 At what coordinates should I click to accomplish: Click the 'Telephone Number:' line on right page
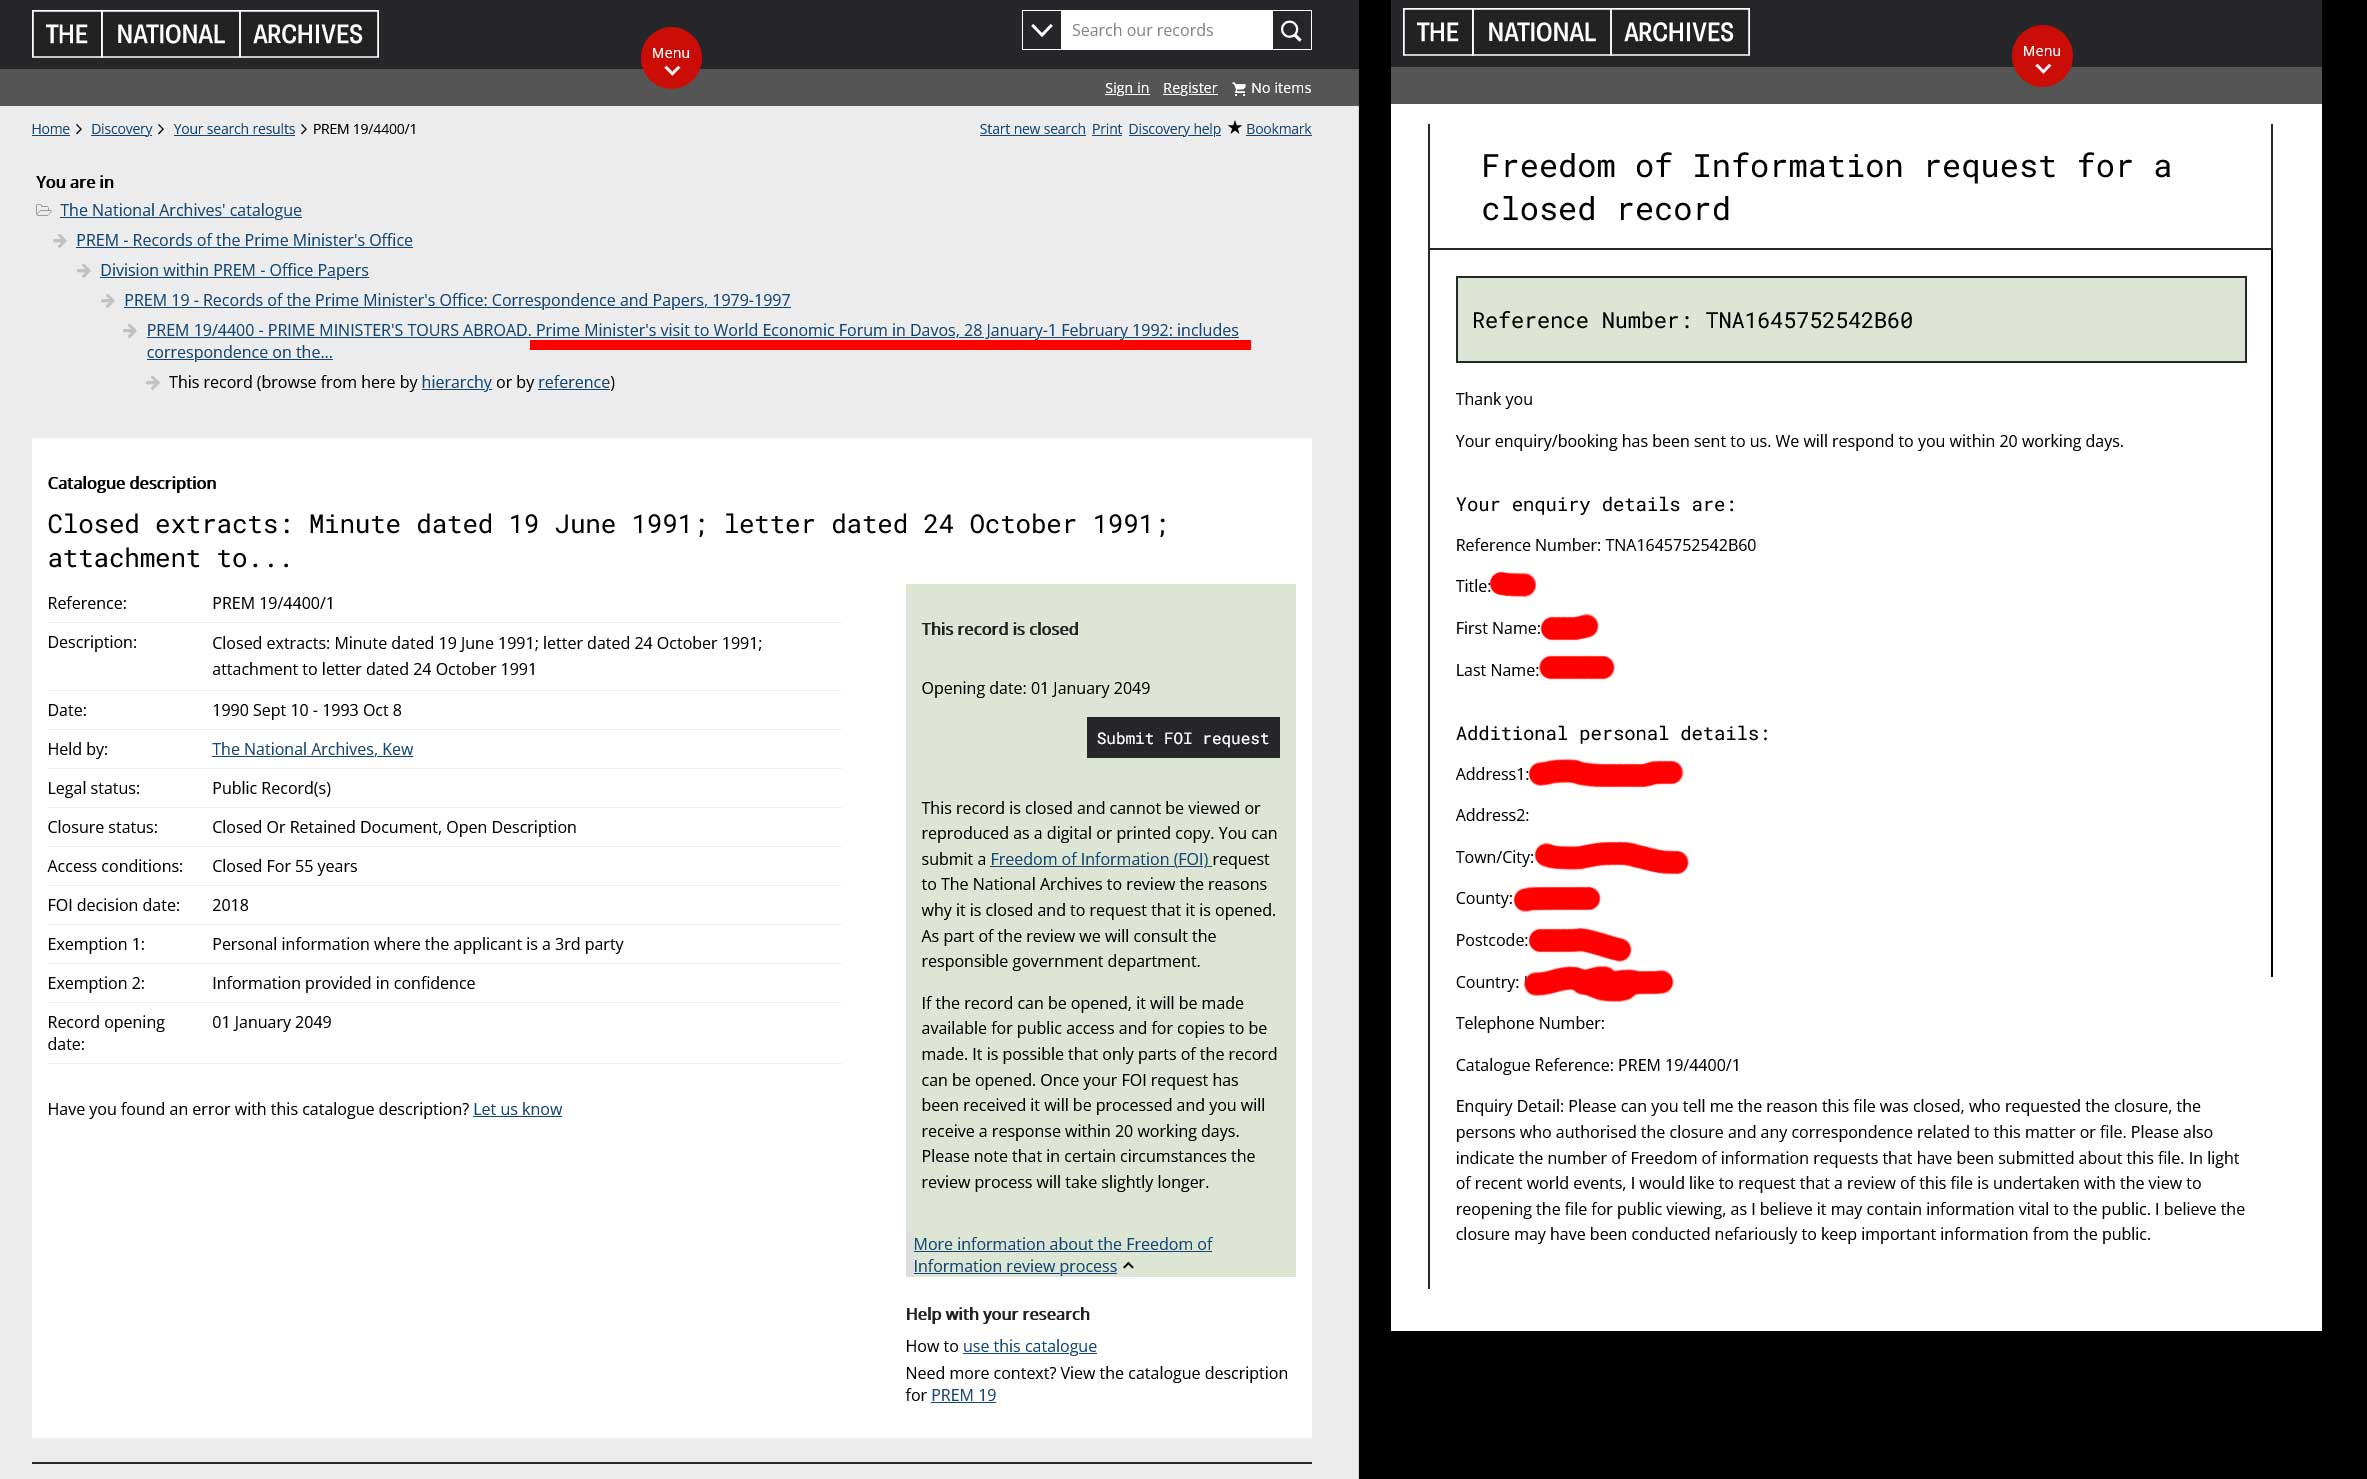tap(1529, 1023)
